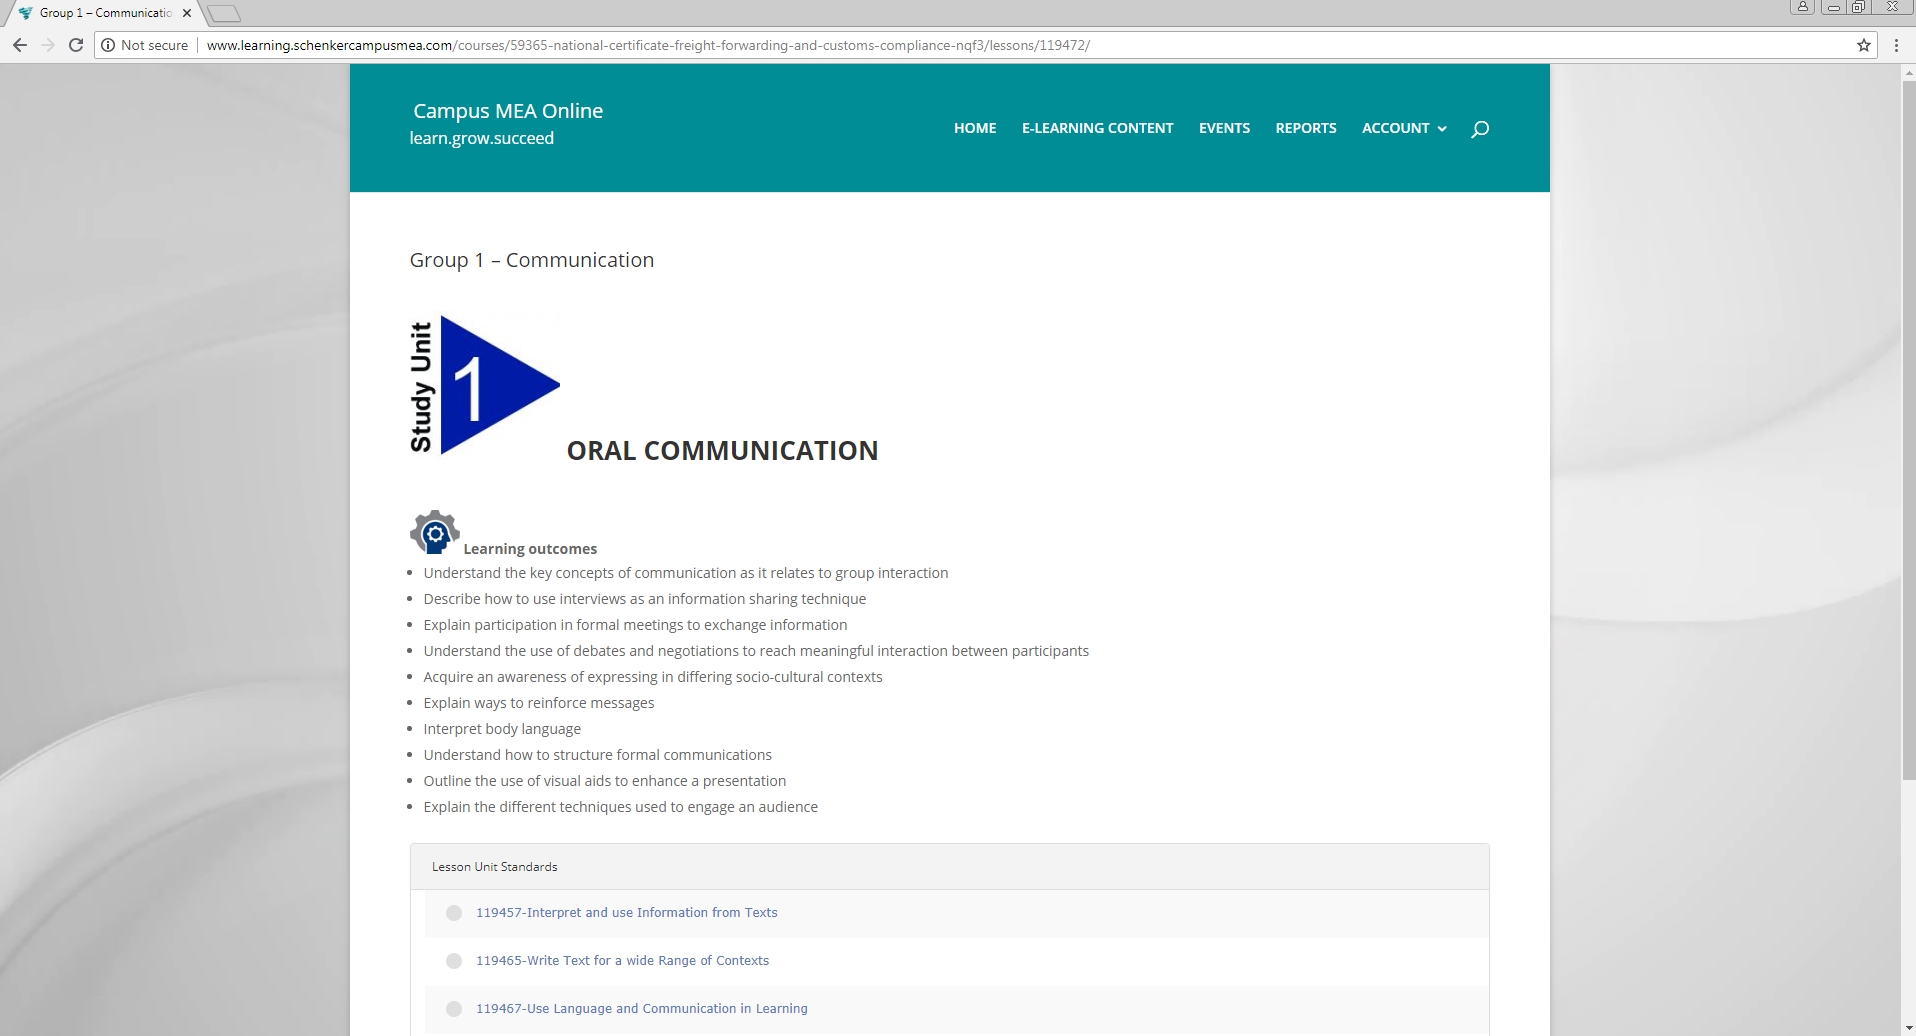Toggle completion circle for 119457 lesson

point(454,913)
